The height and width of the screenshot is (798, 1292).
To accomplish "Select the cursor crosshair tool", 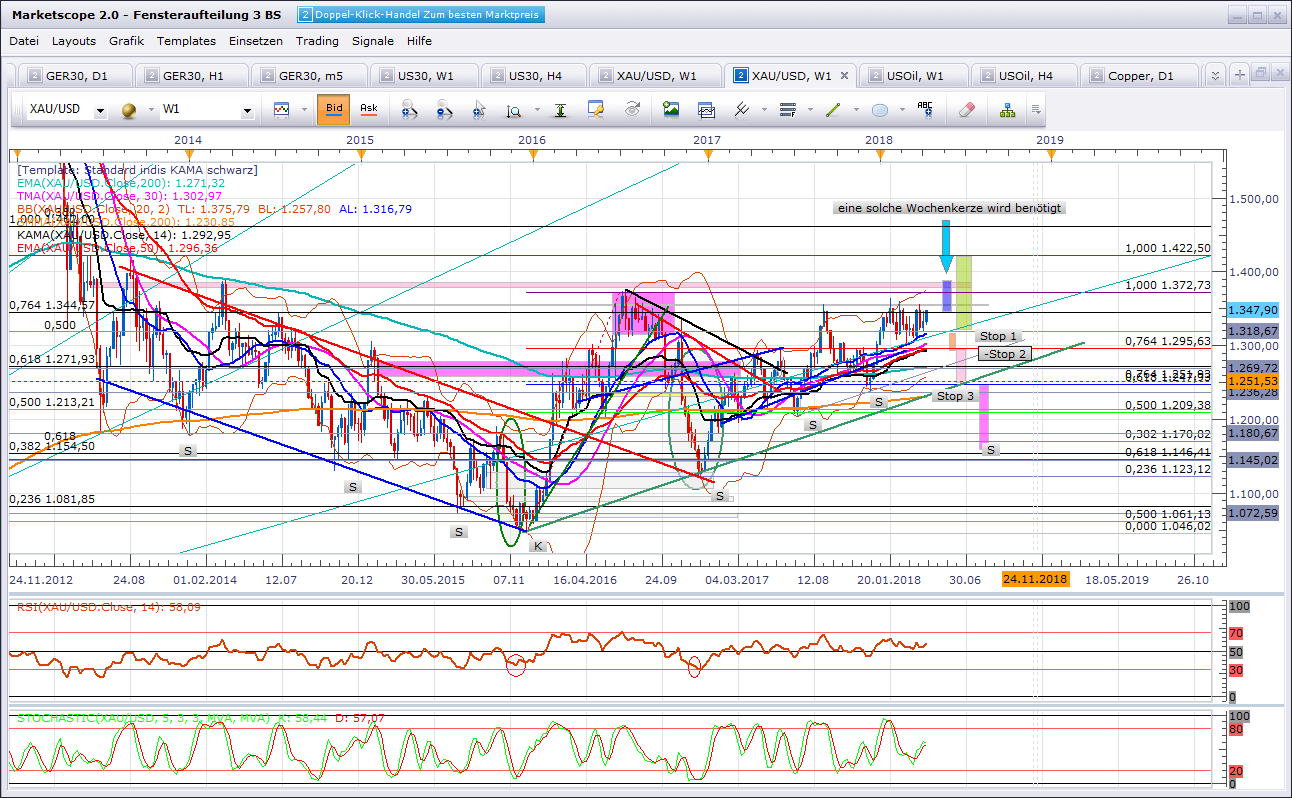I will point(479,110).
